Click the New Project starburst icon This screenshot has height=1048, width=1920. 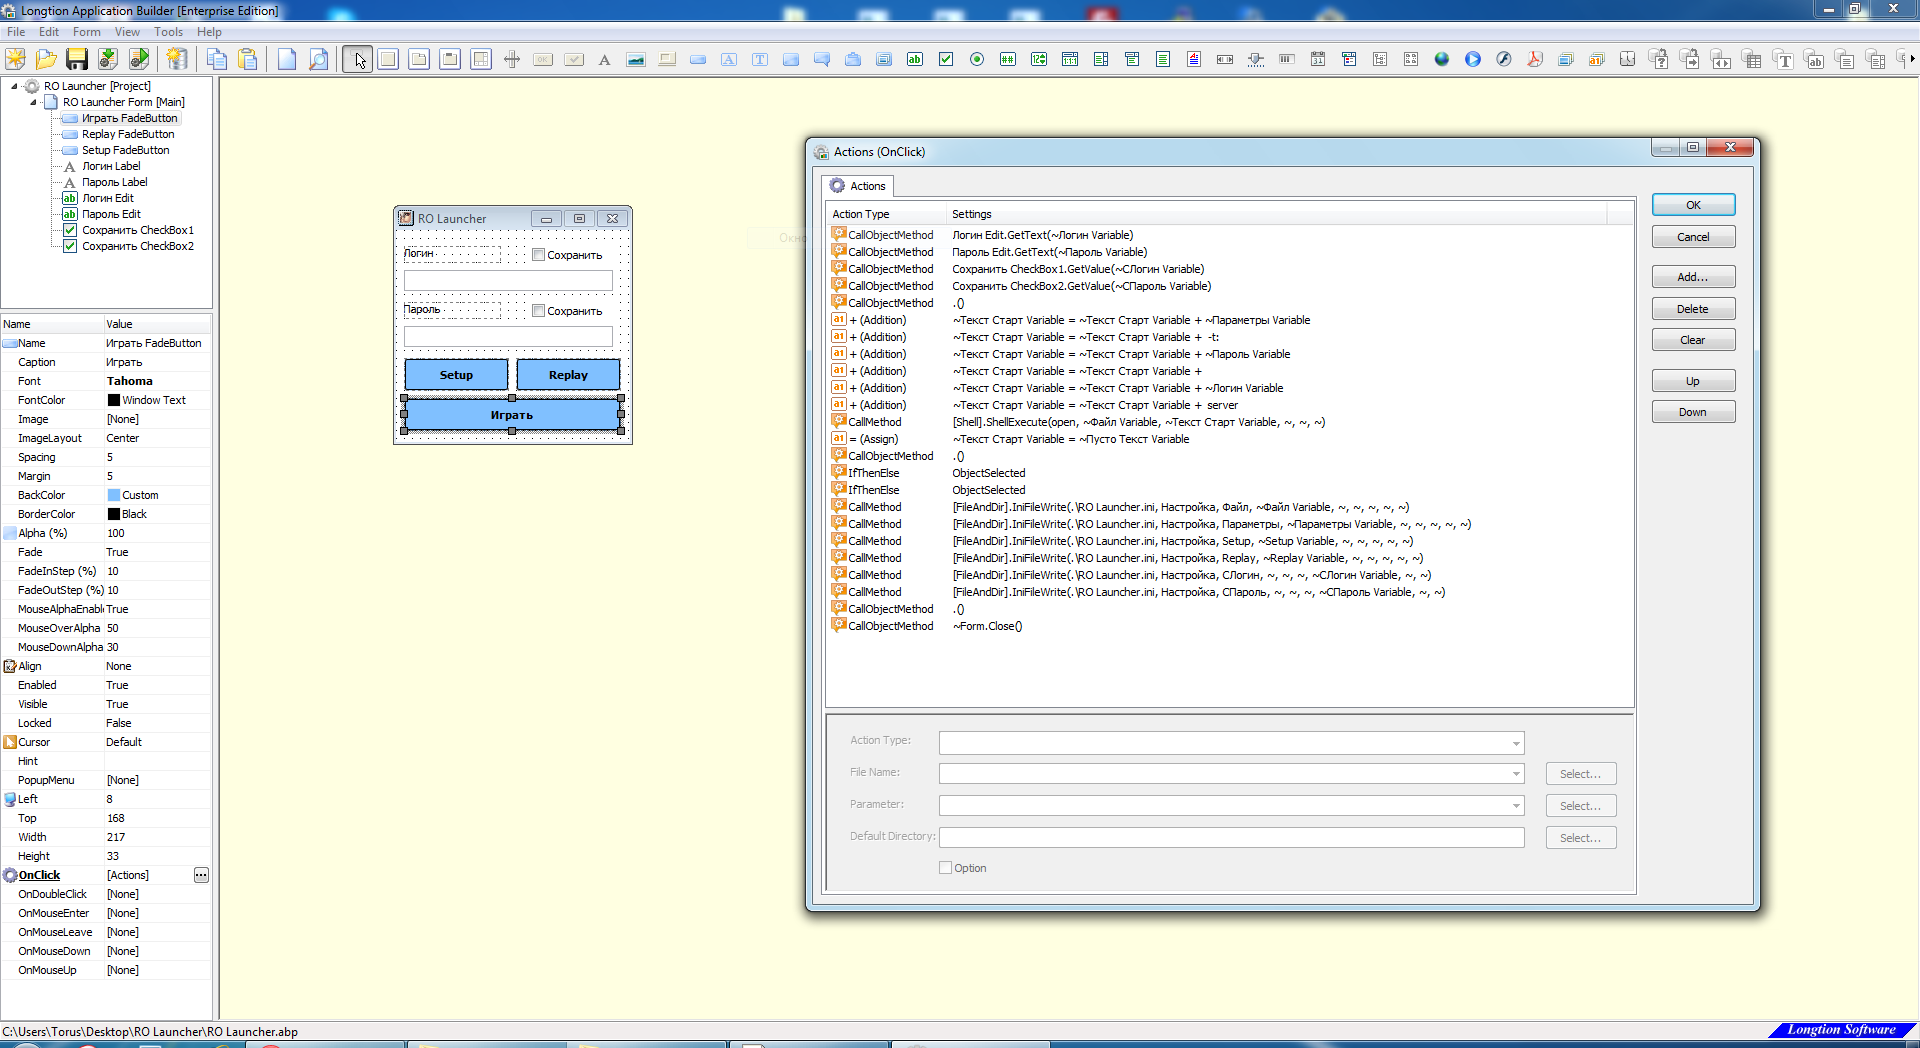coord(16,59)
